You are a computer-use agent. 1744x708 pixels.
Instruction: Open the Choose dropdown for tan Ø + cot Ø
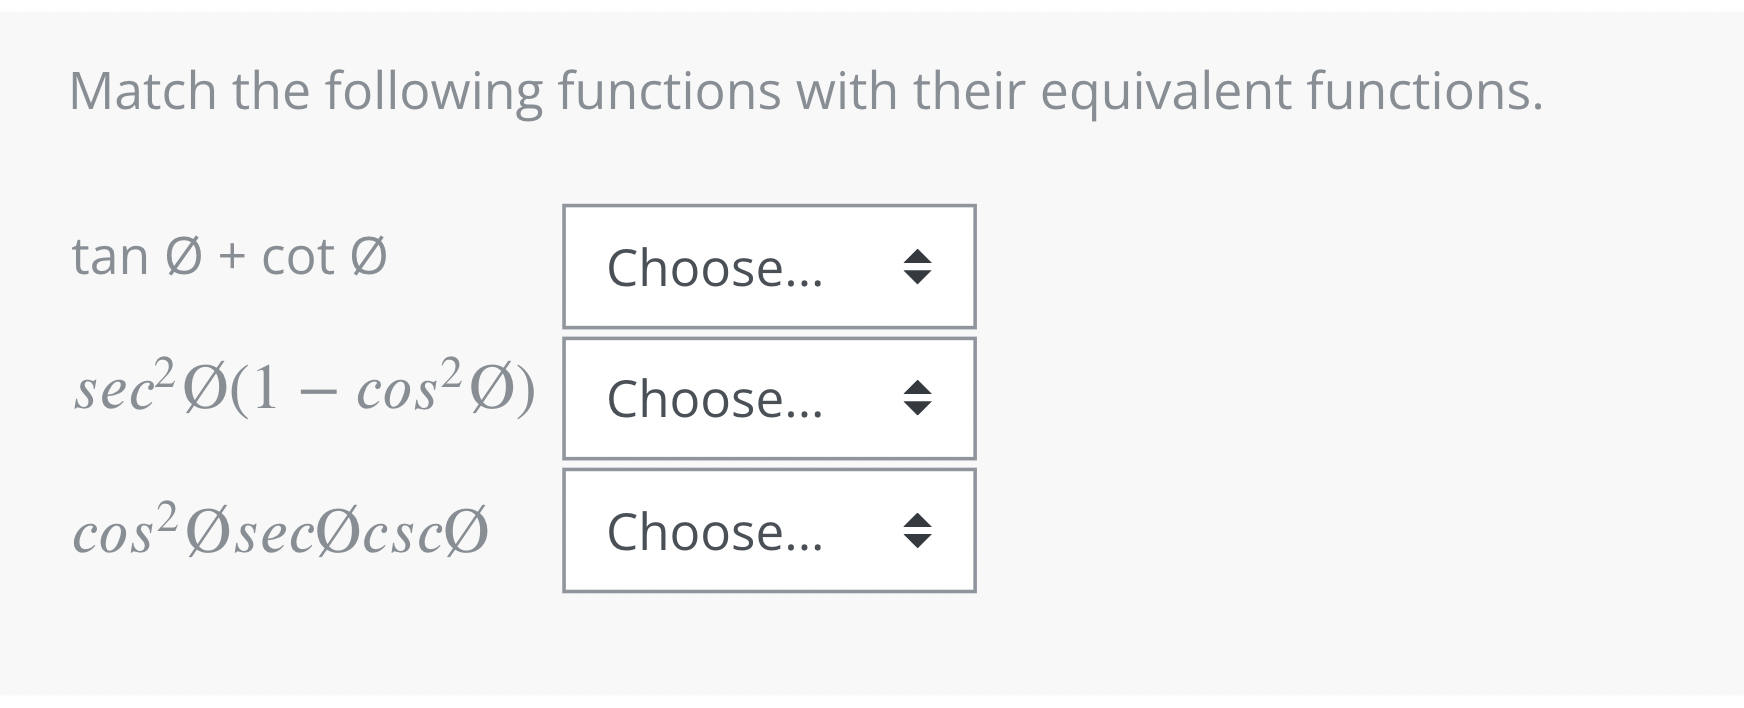[768, 267]
